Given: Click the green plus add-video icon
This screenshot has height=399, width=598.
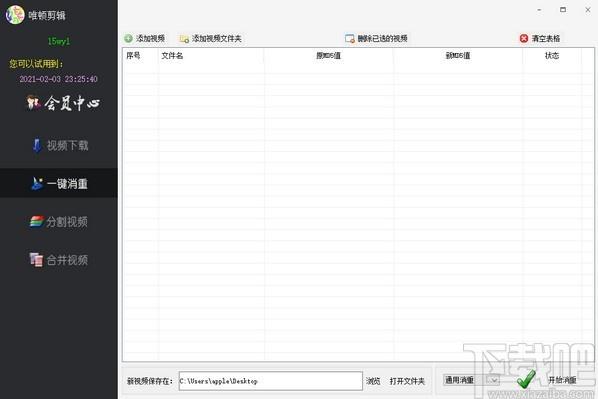Looking at the screenshot, I should (x=128, y=38).
